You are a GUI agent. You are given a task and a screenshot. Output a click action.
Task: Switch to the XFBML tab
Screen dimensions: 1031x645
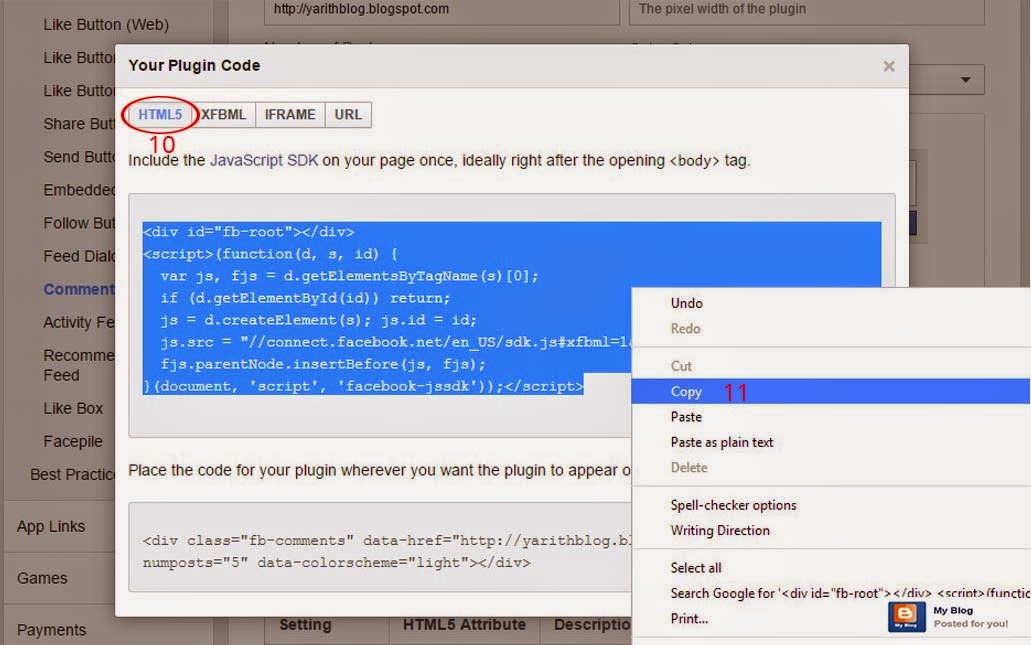point(224,114)
